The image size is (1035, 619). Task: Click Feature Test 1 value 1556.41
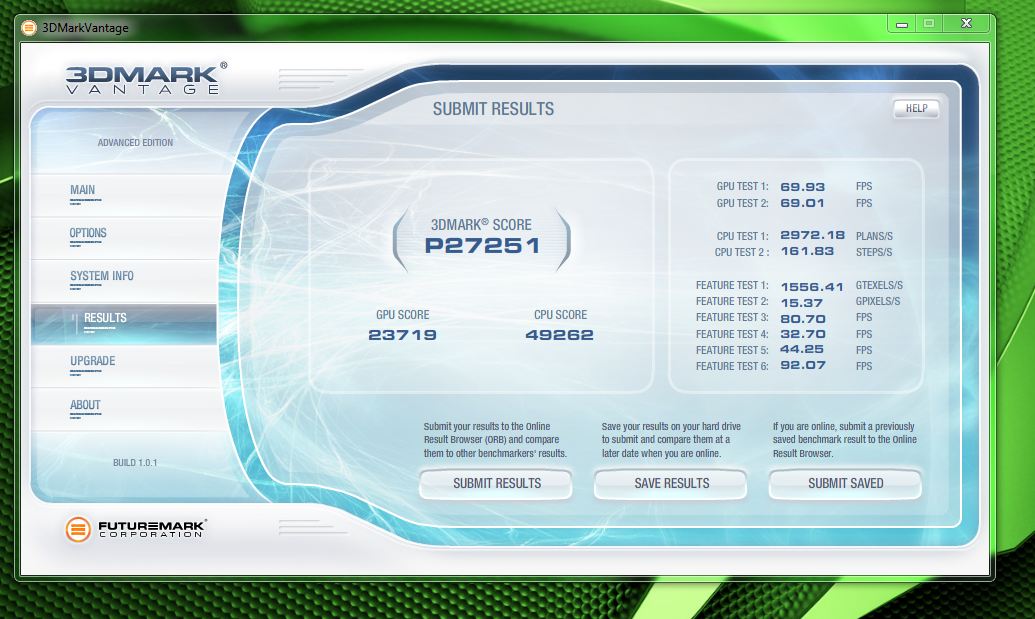click(x=812, y=287)
